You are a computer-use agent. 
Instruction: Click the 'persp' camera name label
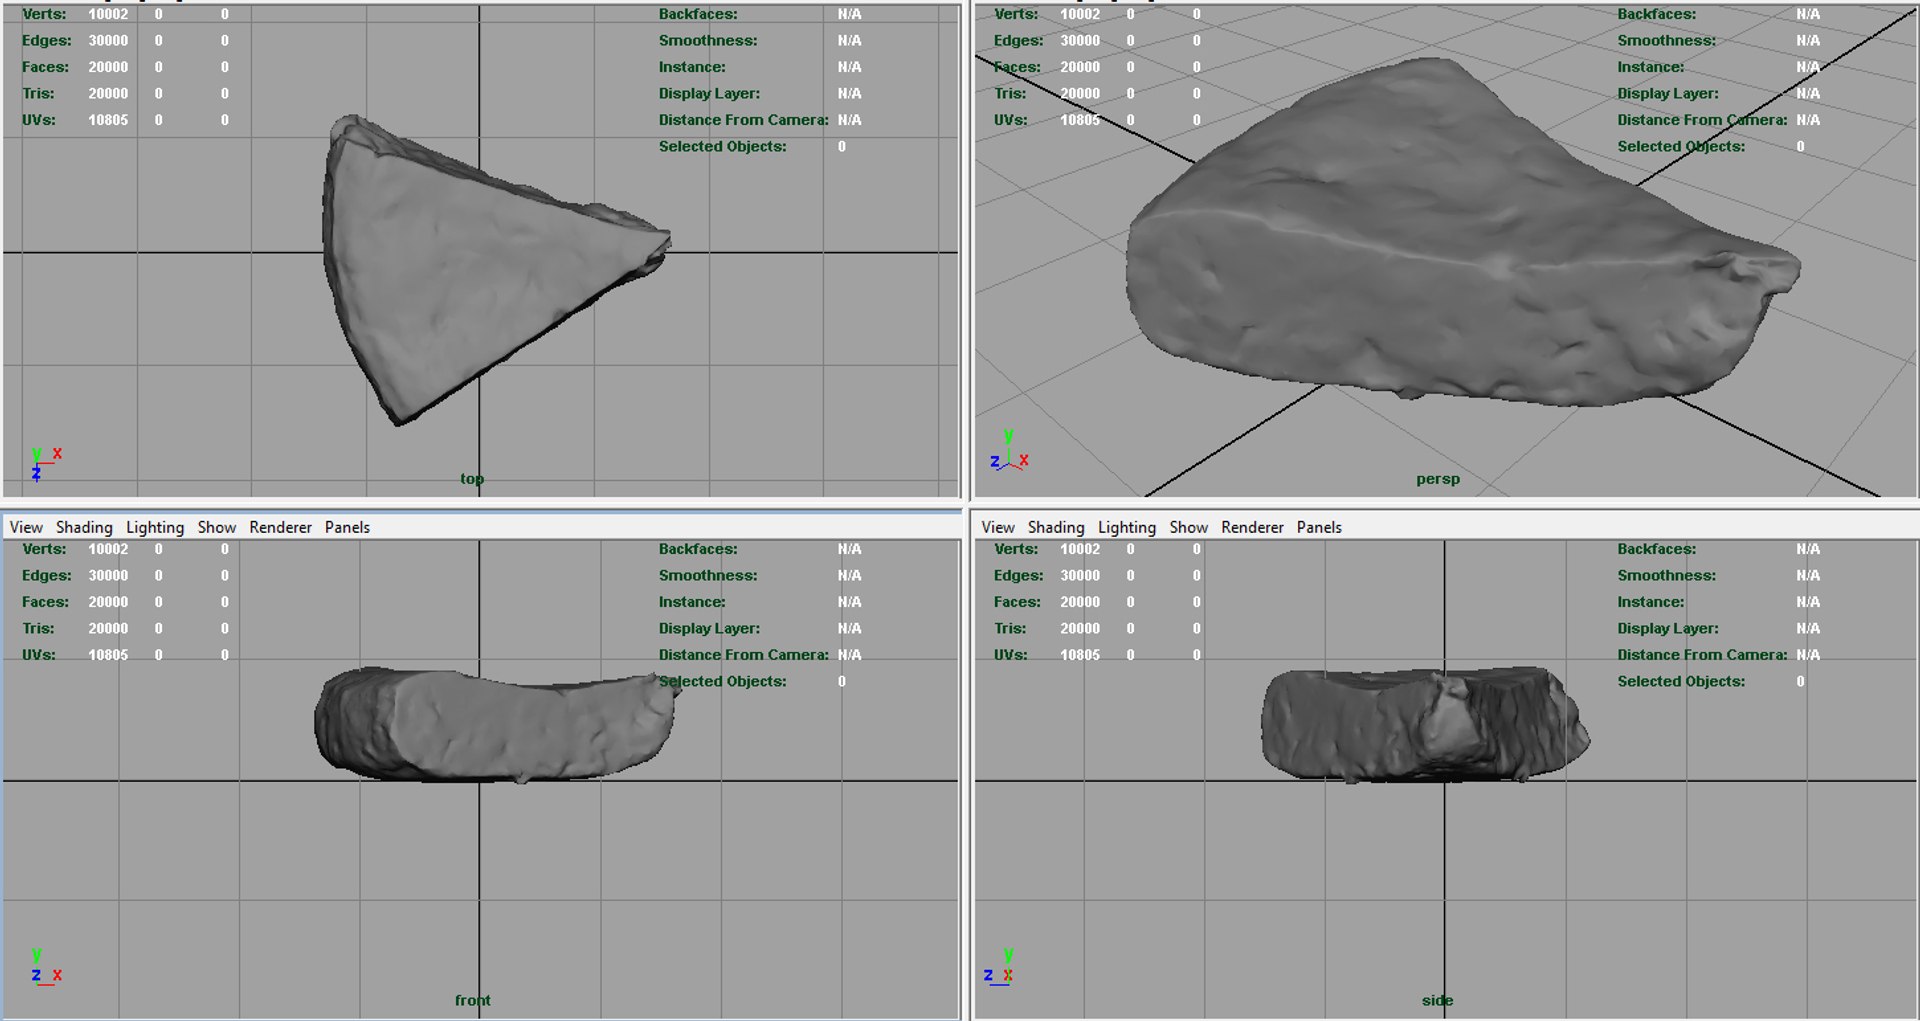point(1438,479)
